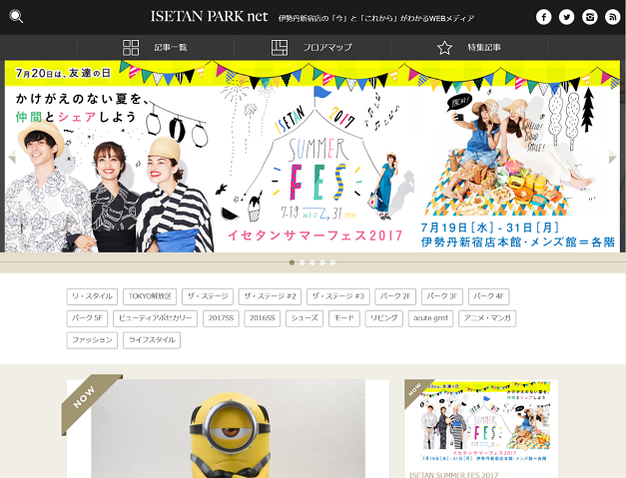Click the TOKYO解放区 tag
Viewport: 626px width, 478px height.
(150, 296)
